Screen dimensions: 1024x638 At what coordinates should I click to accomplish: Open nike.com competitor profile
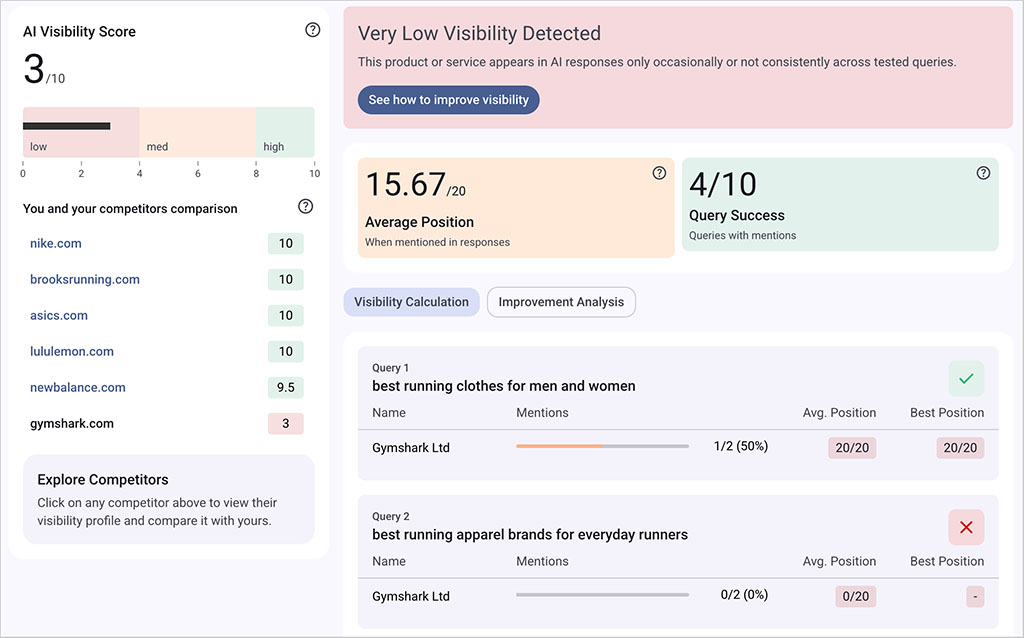(56, 244)
